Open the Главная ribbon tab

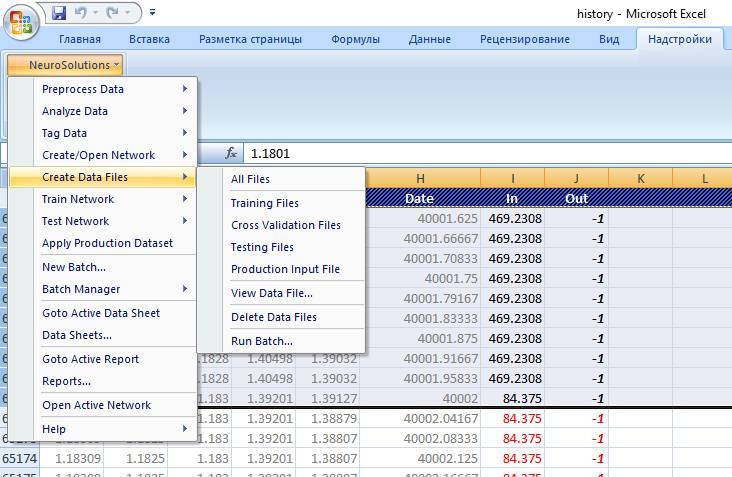(x=80, y=39)
